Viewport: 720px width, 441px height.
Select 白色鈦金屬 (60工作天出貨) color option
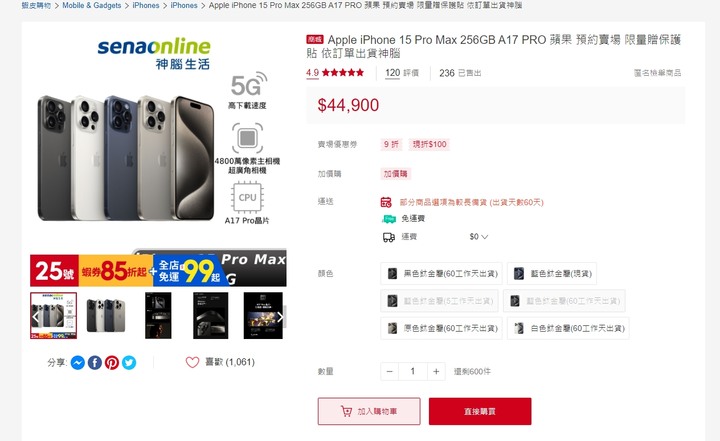click(568, 328)
